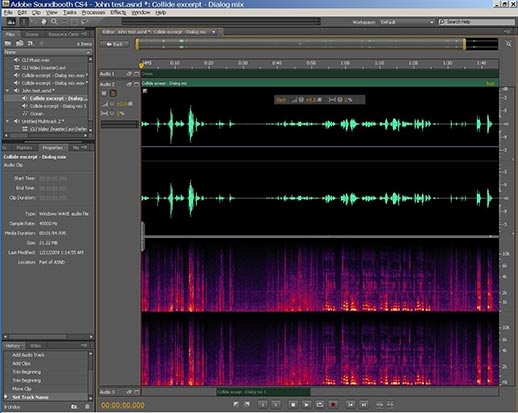This screenshot has height=413, width=518.
Task: Open the Processes menu
Action: pyautogui.click(x=93, y=12)
